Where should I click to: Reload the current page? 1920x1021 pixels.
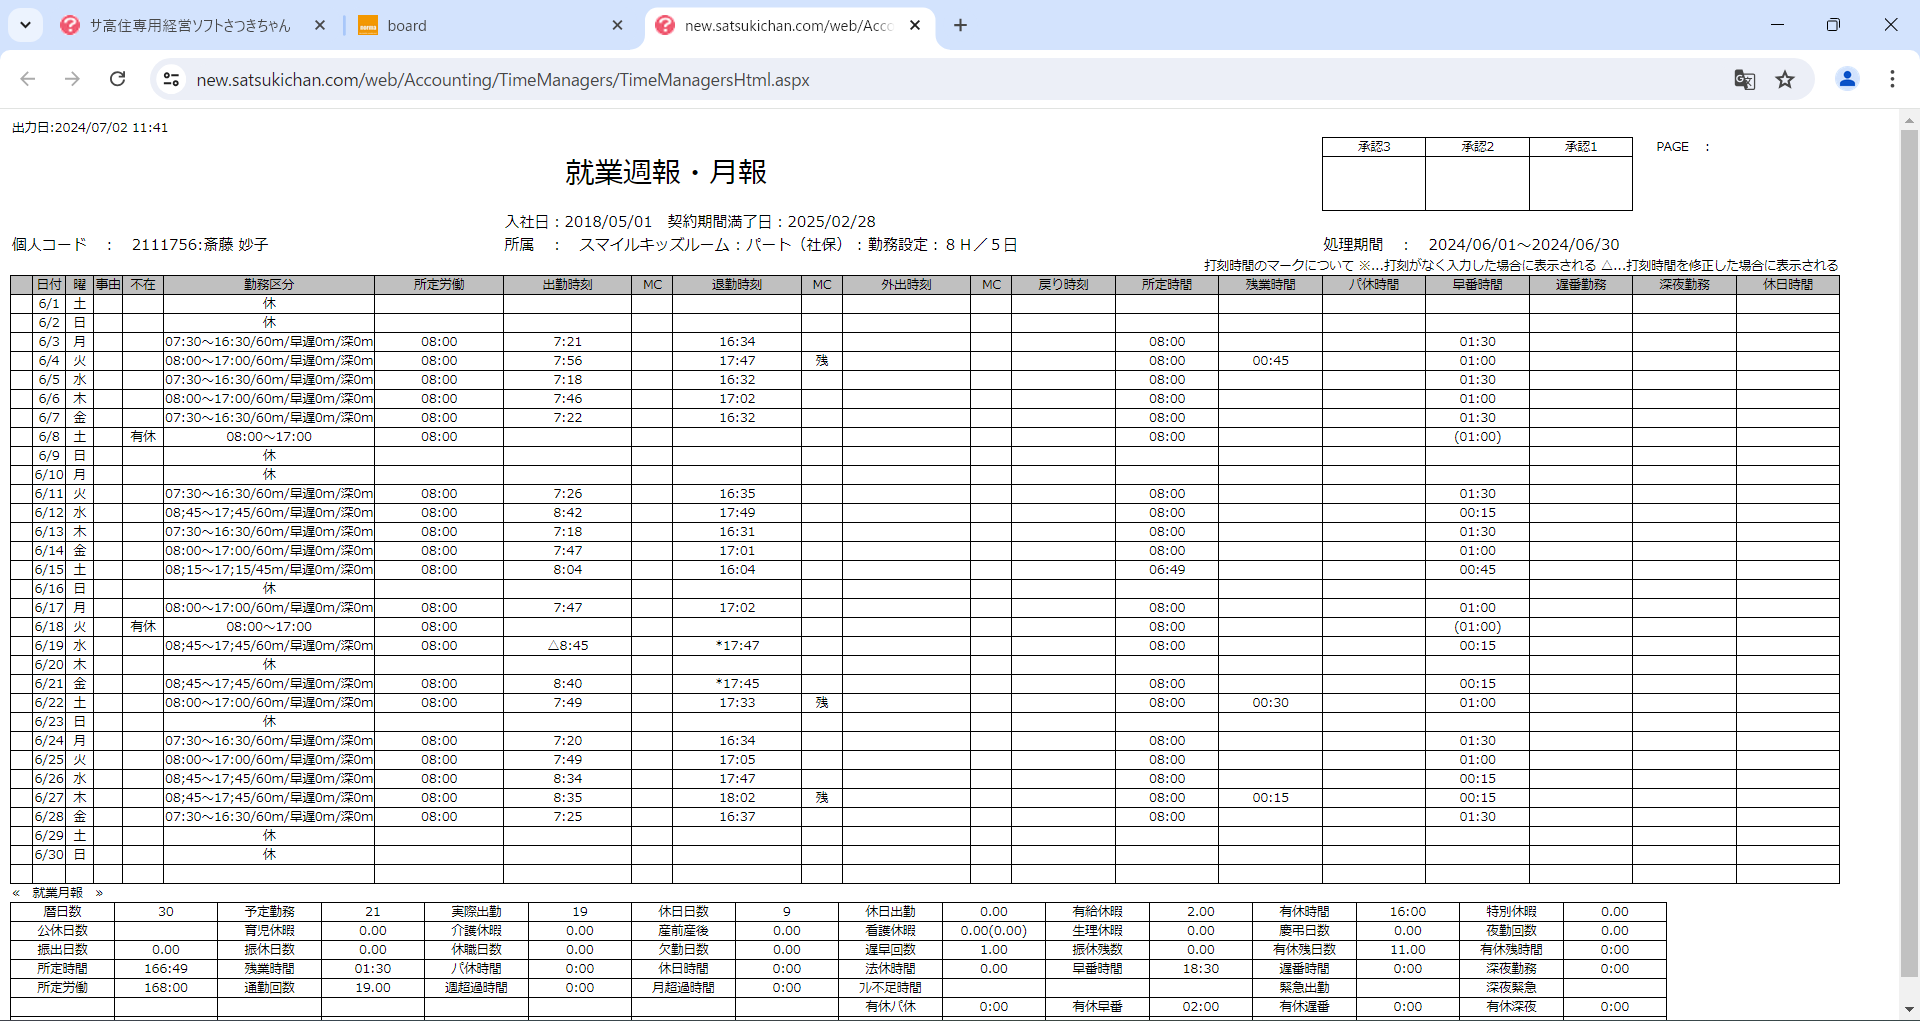point(117,79)
